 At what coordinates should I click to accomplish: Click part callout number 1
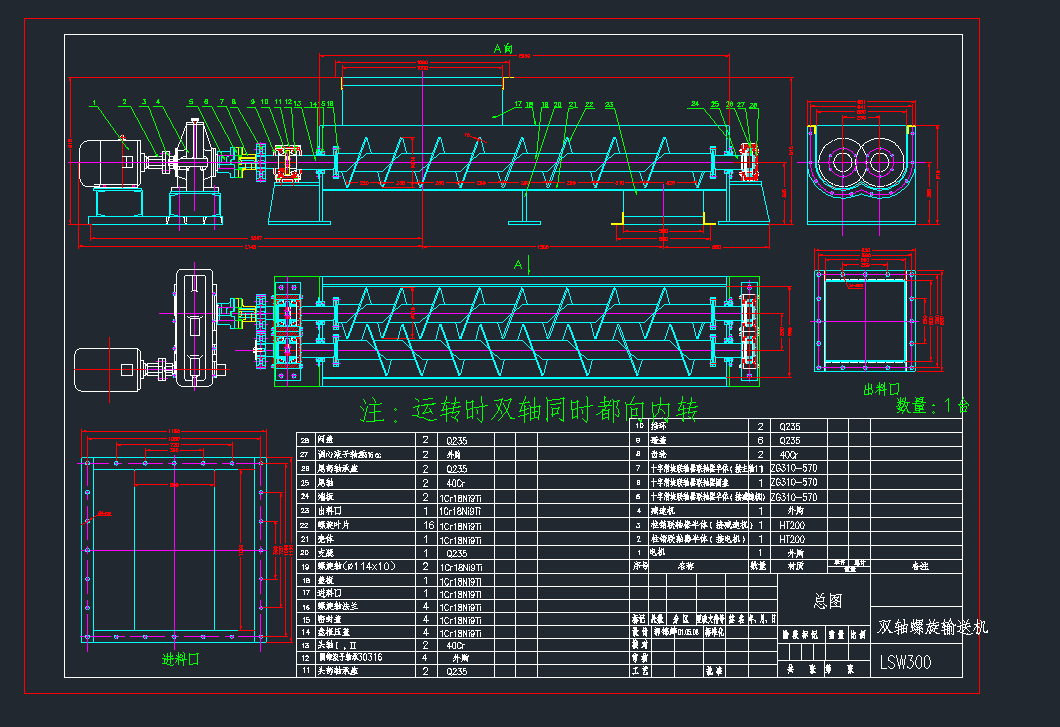pos(92,102)
